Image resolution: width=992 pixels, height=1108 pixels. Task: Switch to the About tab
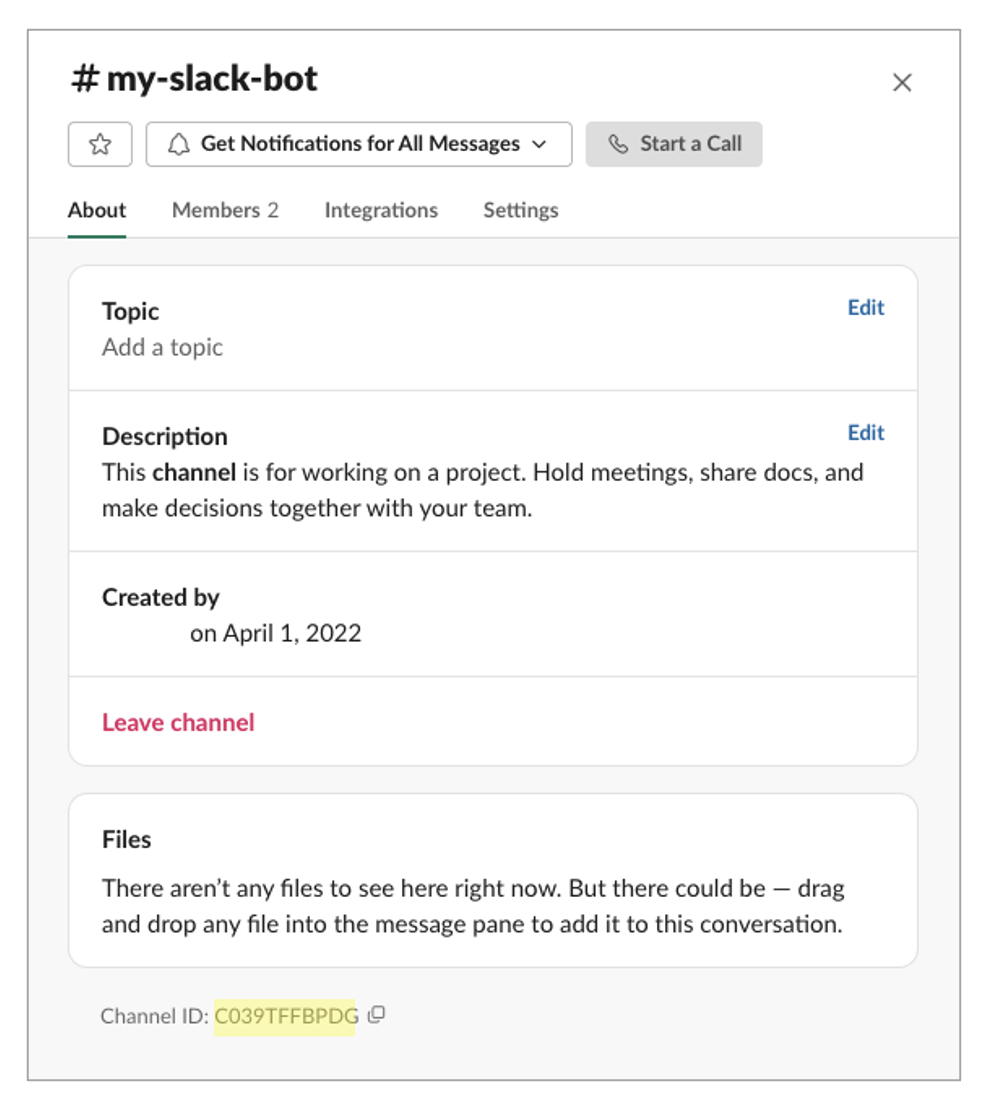tap(97, 210)
